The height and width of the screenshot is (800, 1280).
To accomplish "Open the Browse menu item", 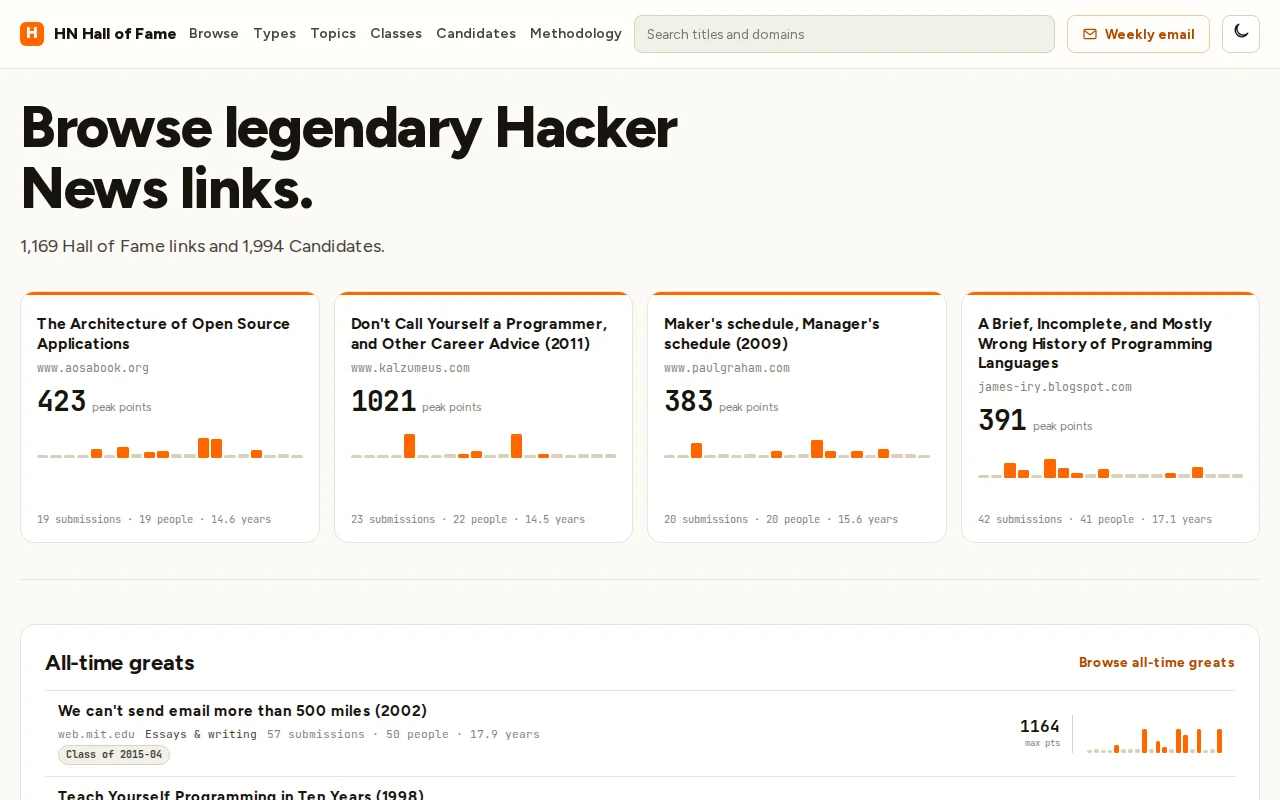I will 214,34.
